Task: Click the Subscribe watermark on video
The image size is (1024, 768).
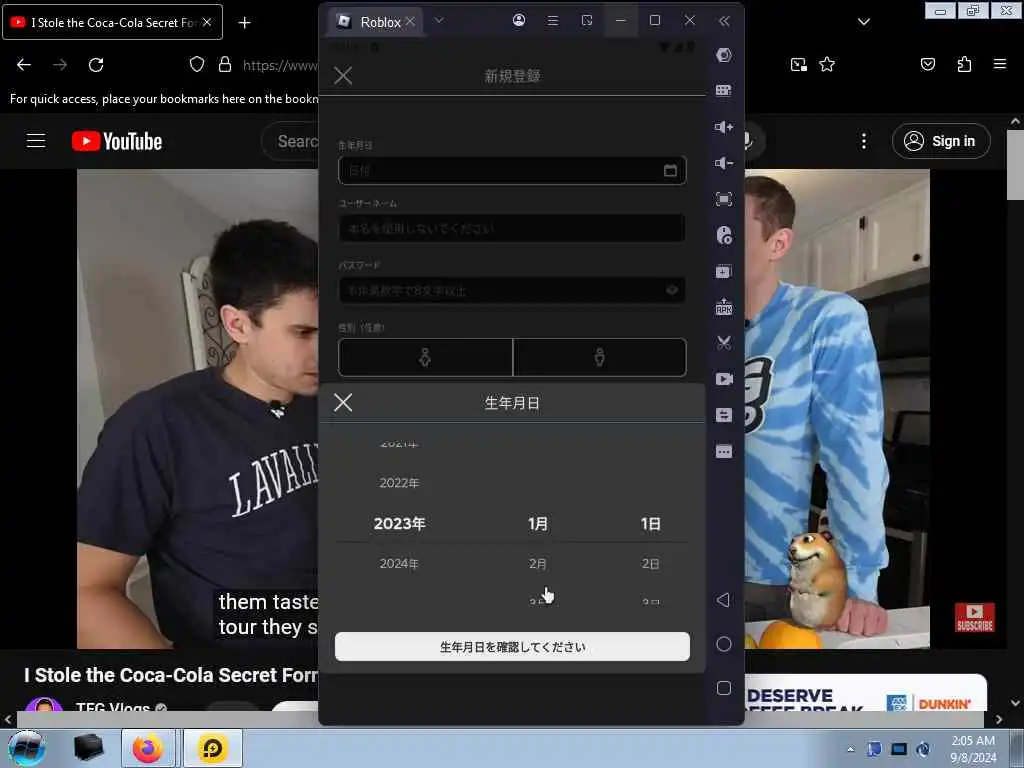Action: (x=974, y=617)
